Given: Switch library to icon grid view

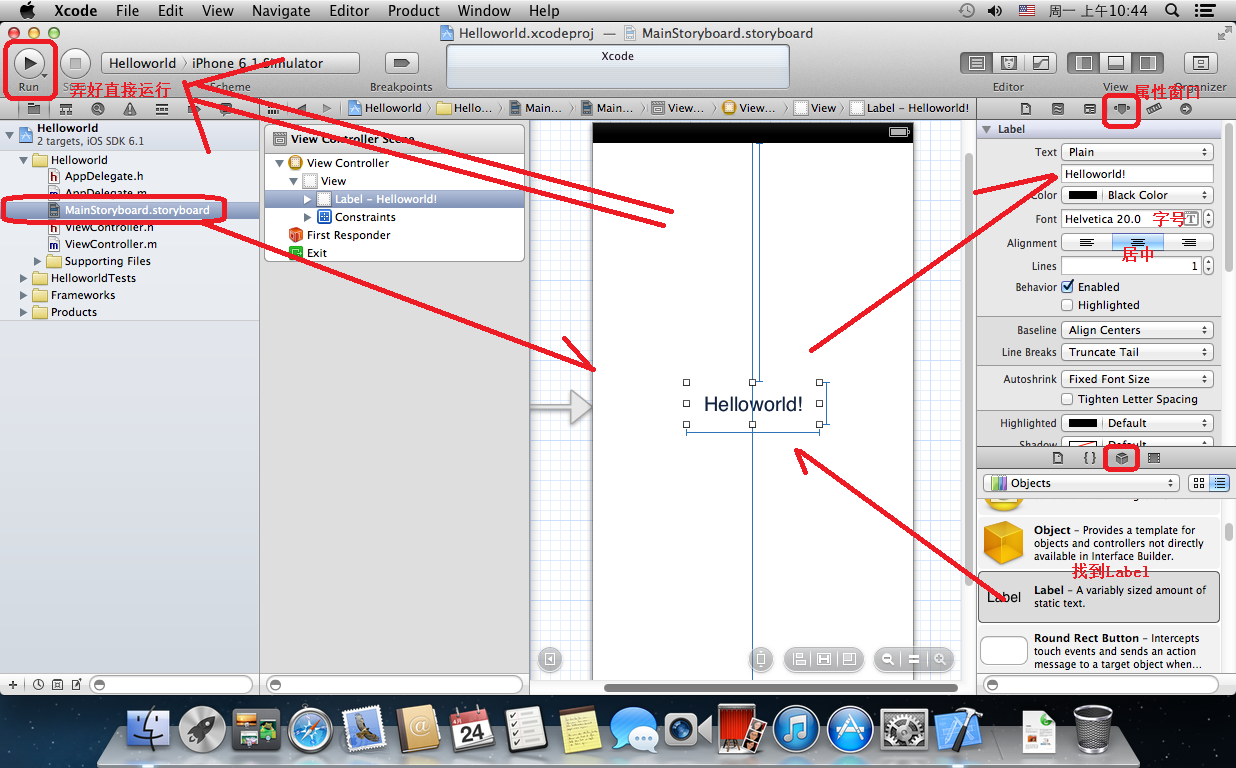Looking at the screenshot, I should pyautogui.click(x=1199, y=483).
